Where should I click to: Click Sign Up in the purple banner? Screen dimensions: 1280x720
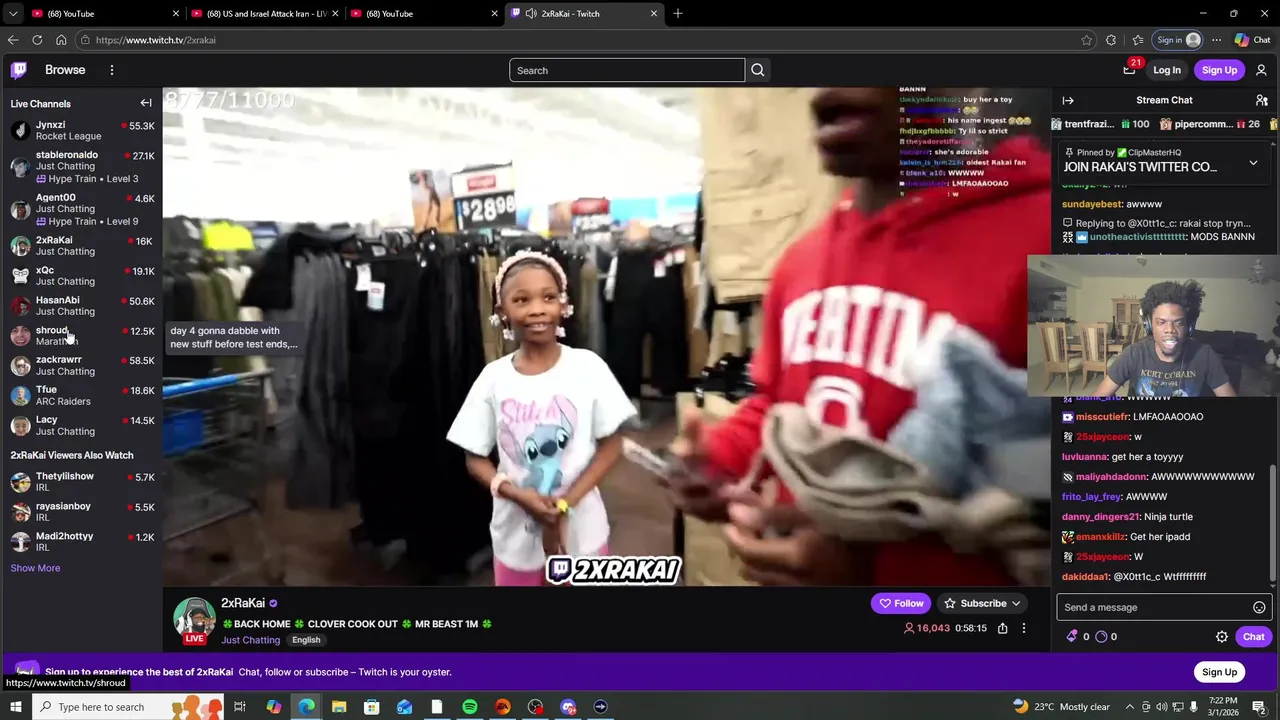pos(1219,672)
